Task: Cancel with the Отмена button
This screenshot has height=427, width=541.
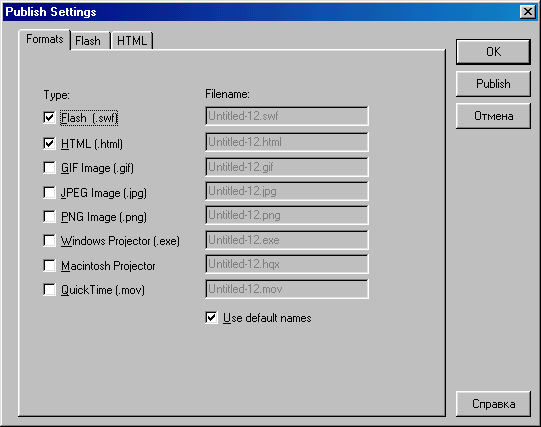Action: tap(493, 116)
